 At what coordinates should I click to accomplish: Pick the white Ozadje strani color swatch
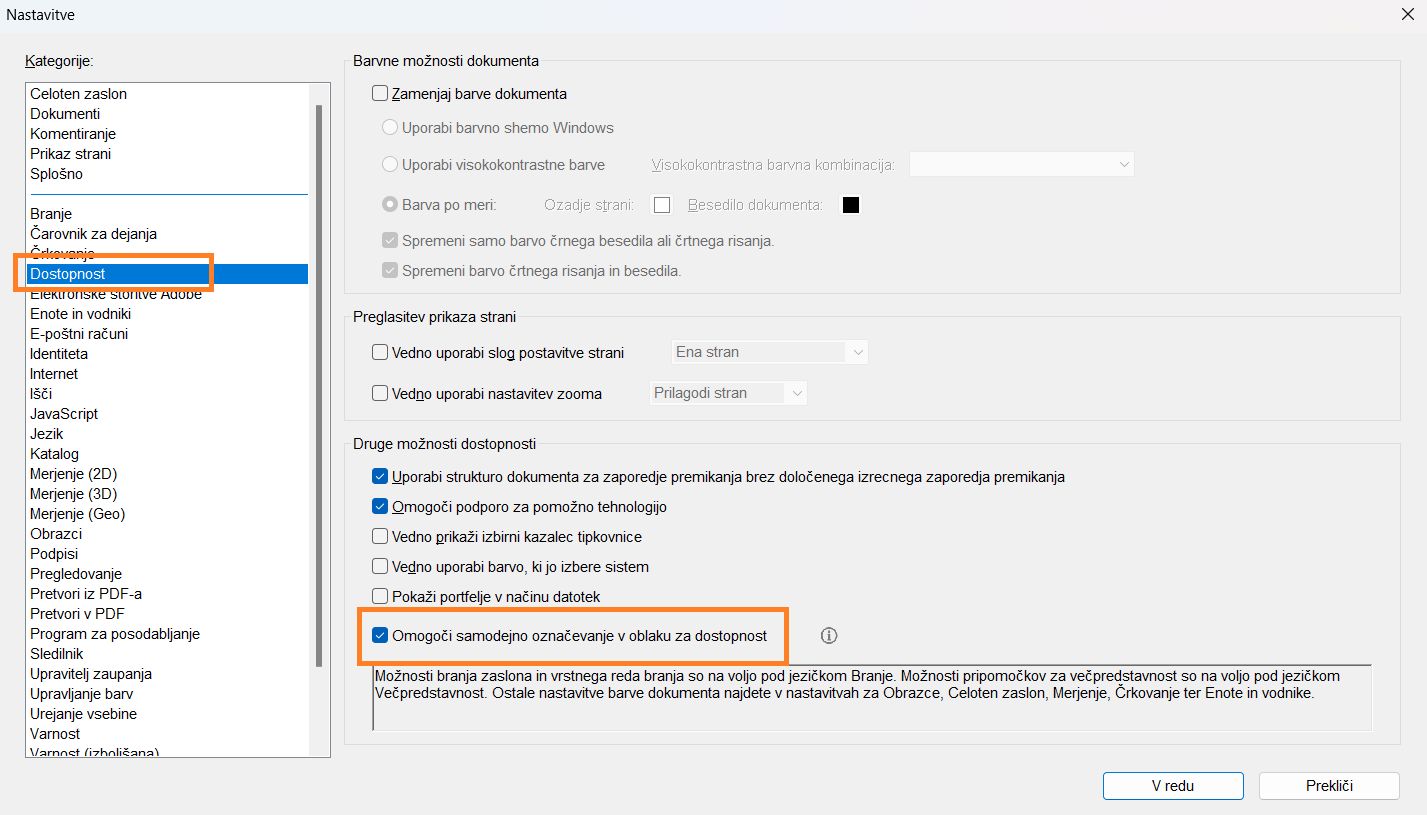tap(661, 205)
